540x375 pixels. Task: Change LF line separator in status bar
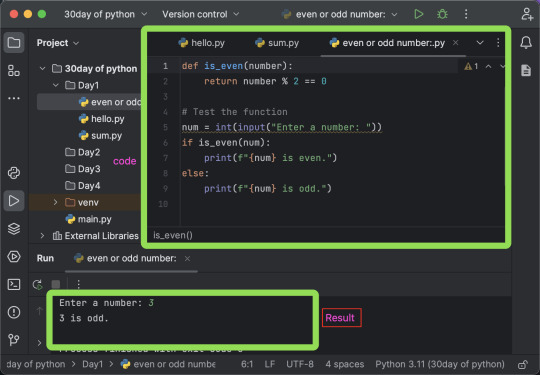click(x=270, y=364)
